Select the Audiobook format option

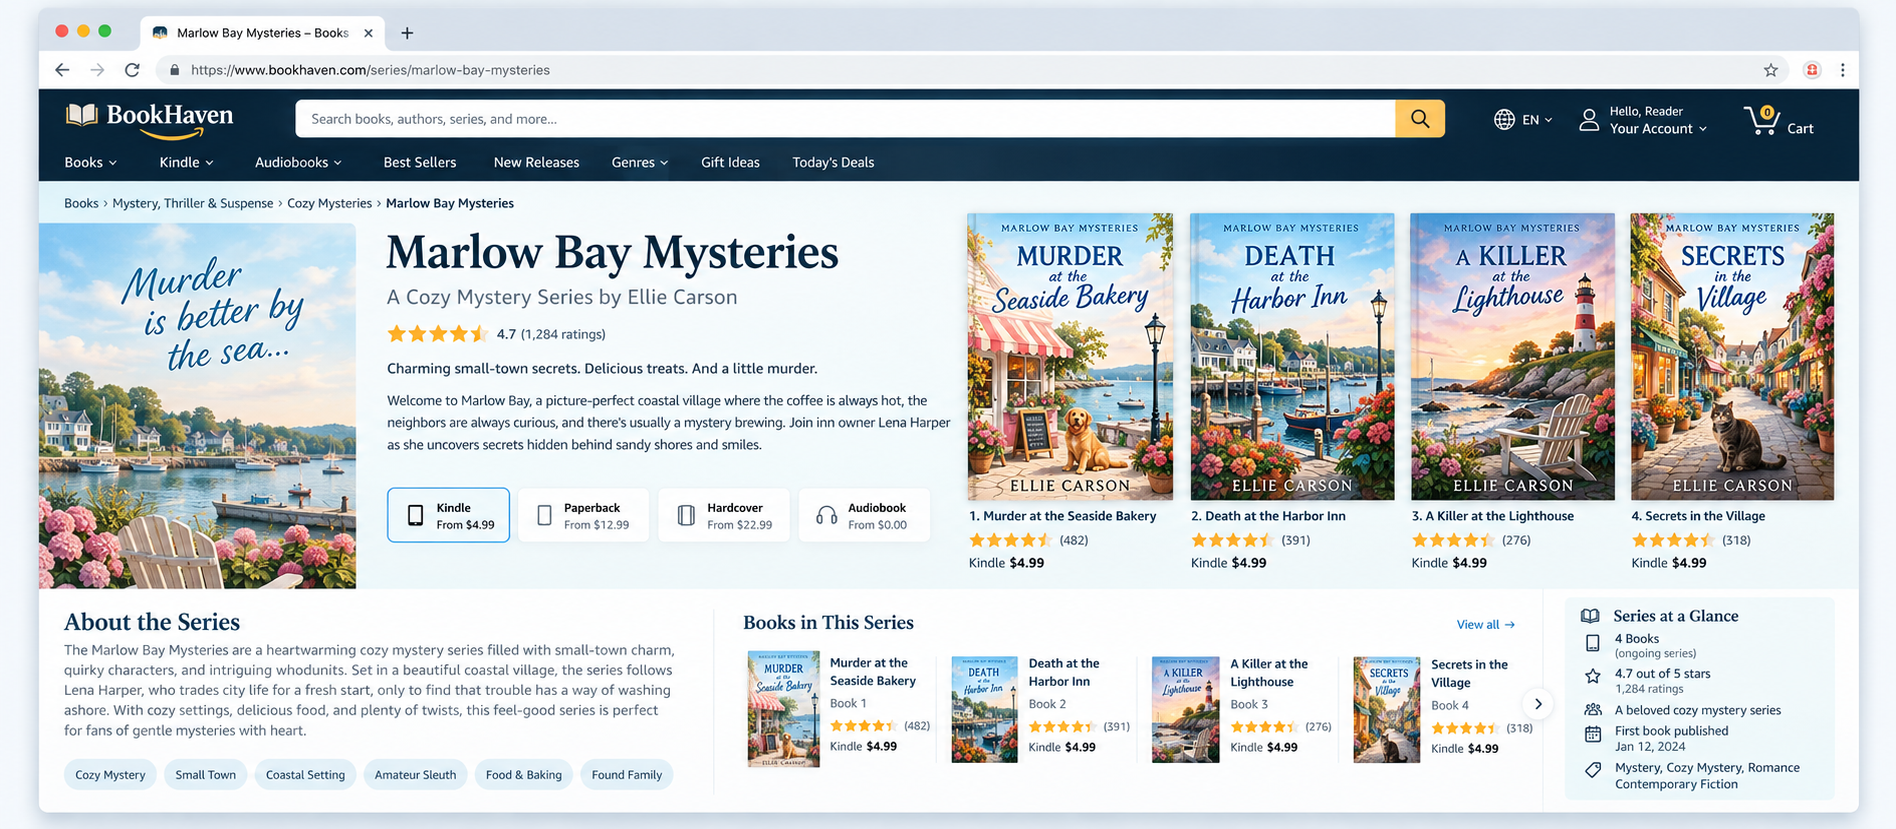864,515
